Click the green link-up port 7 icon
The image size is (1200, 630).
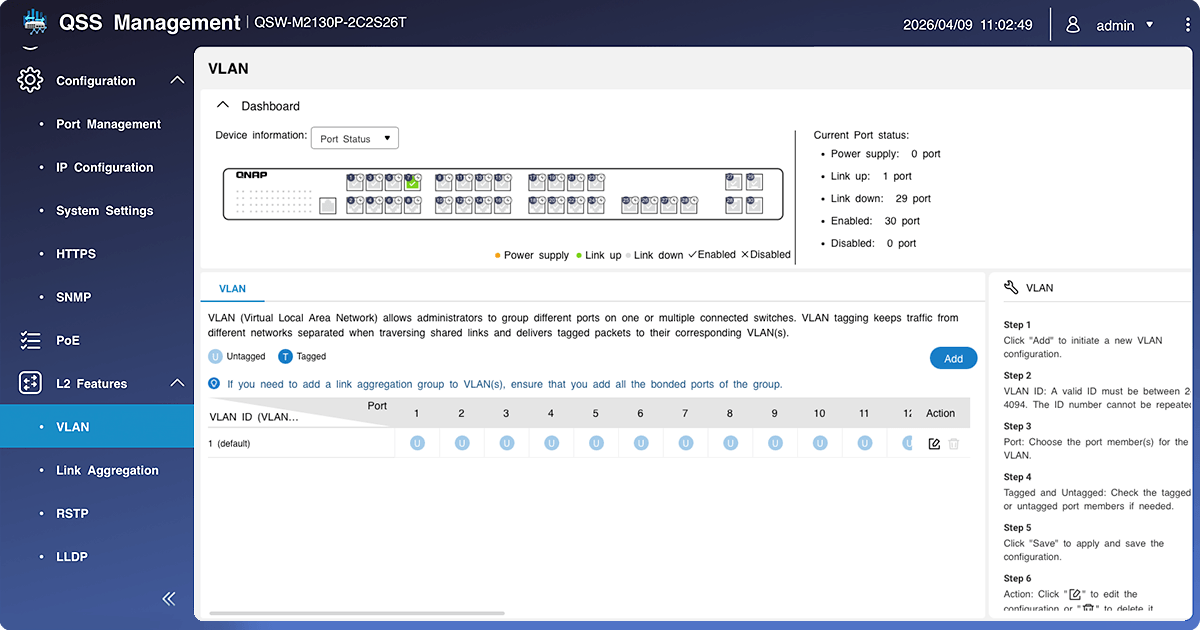coord(412,182)
